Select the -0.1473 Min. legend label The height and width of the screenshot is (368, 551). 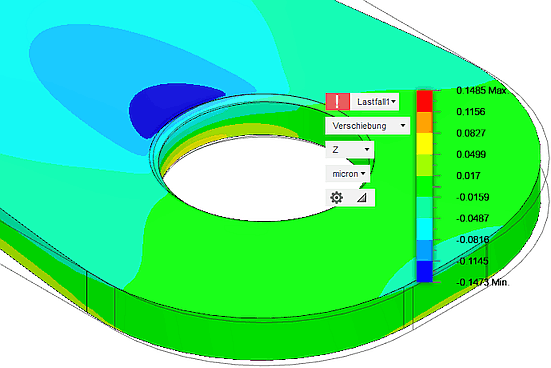pyautogui.click(x=482, y=282)
